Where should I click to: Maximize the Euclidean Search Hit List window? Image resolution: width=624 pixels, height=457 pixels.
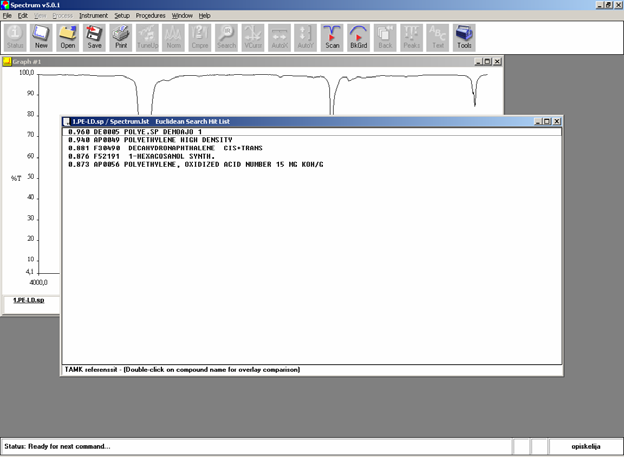pyautogui.click(x=547, y=121)
